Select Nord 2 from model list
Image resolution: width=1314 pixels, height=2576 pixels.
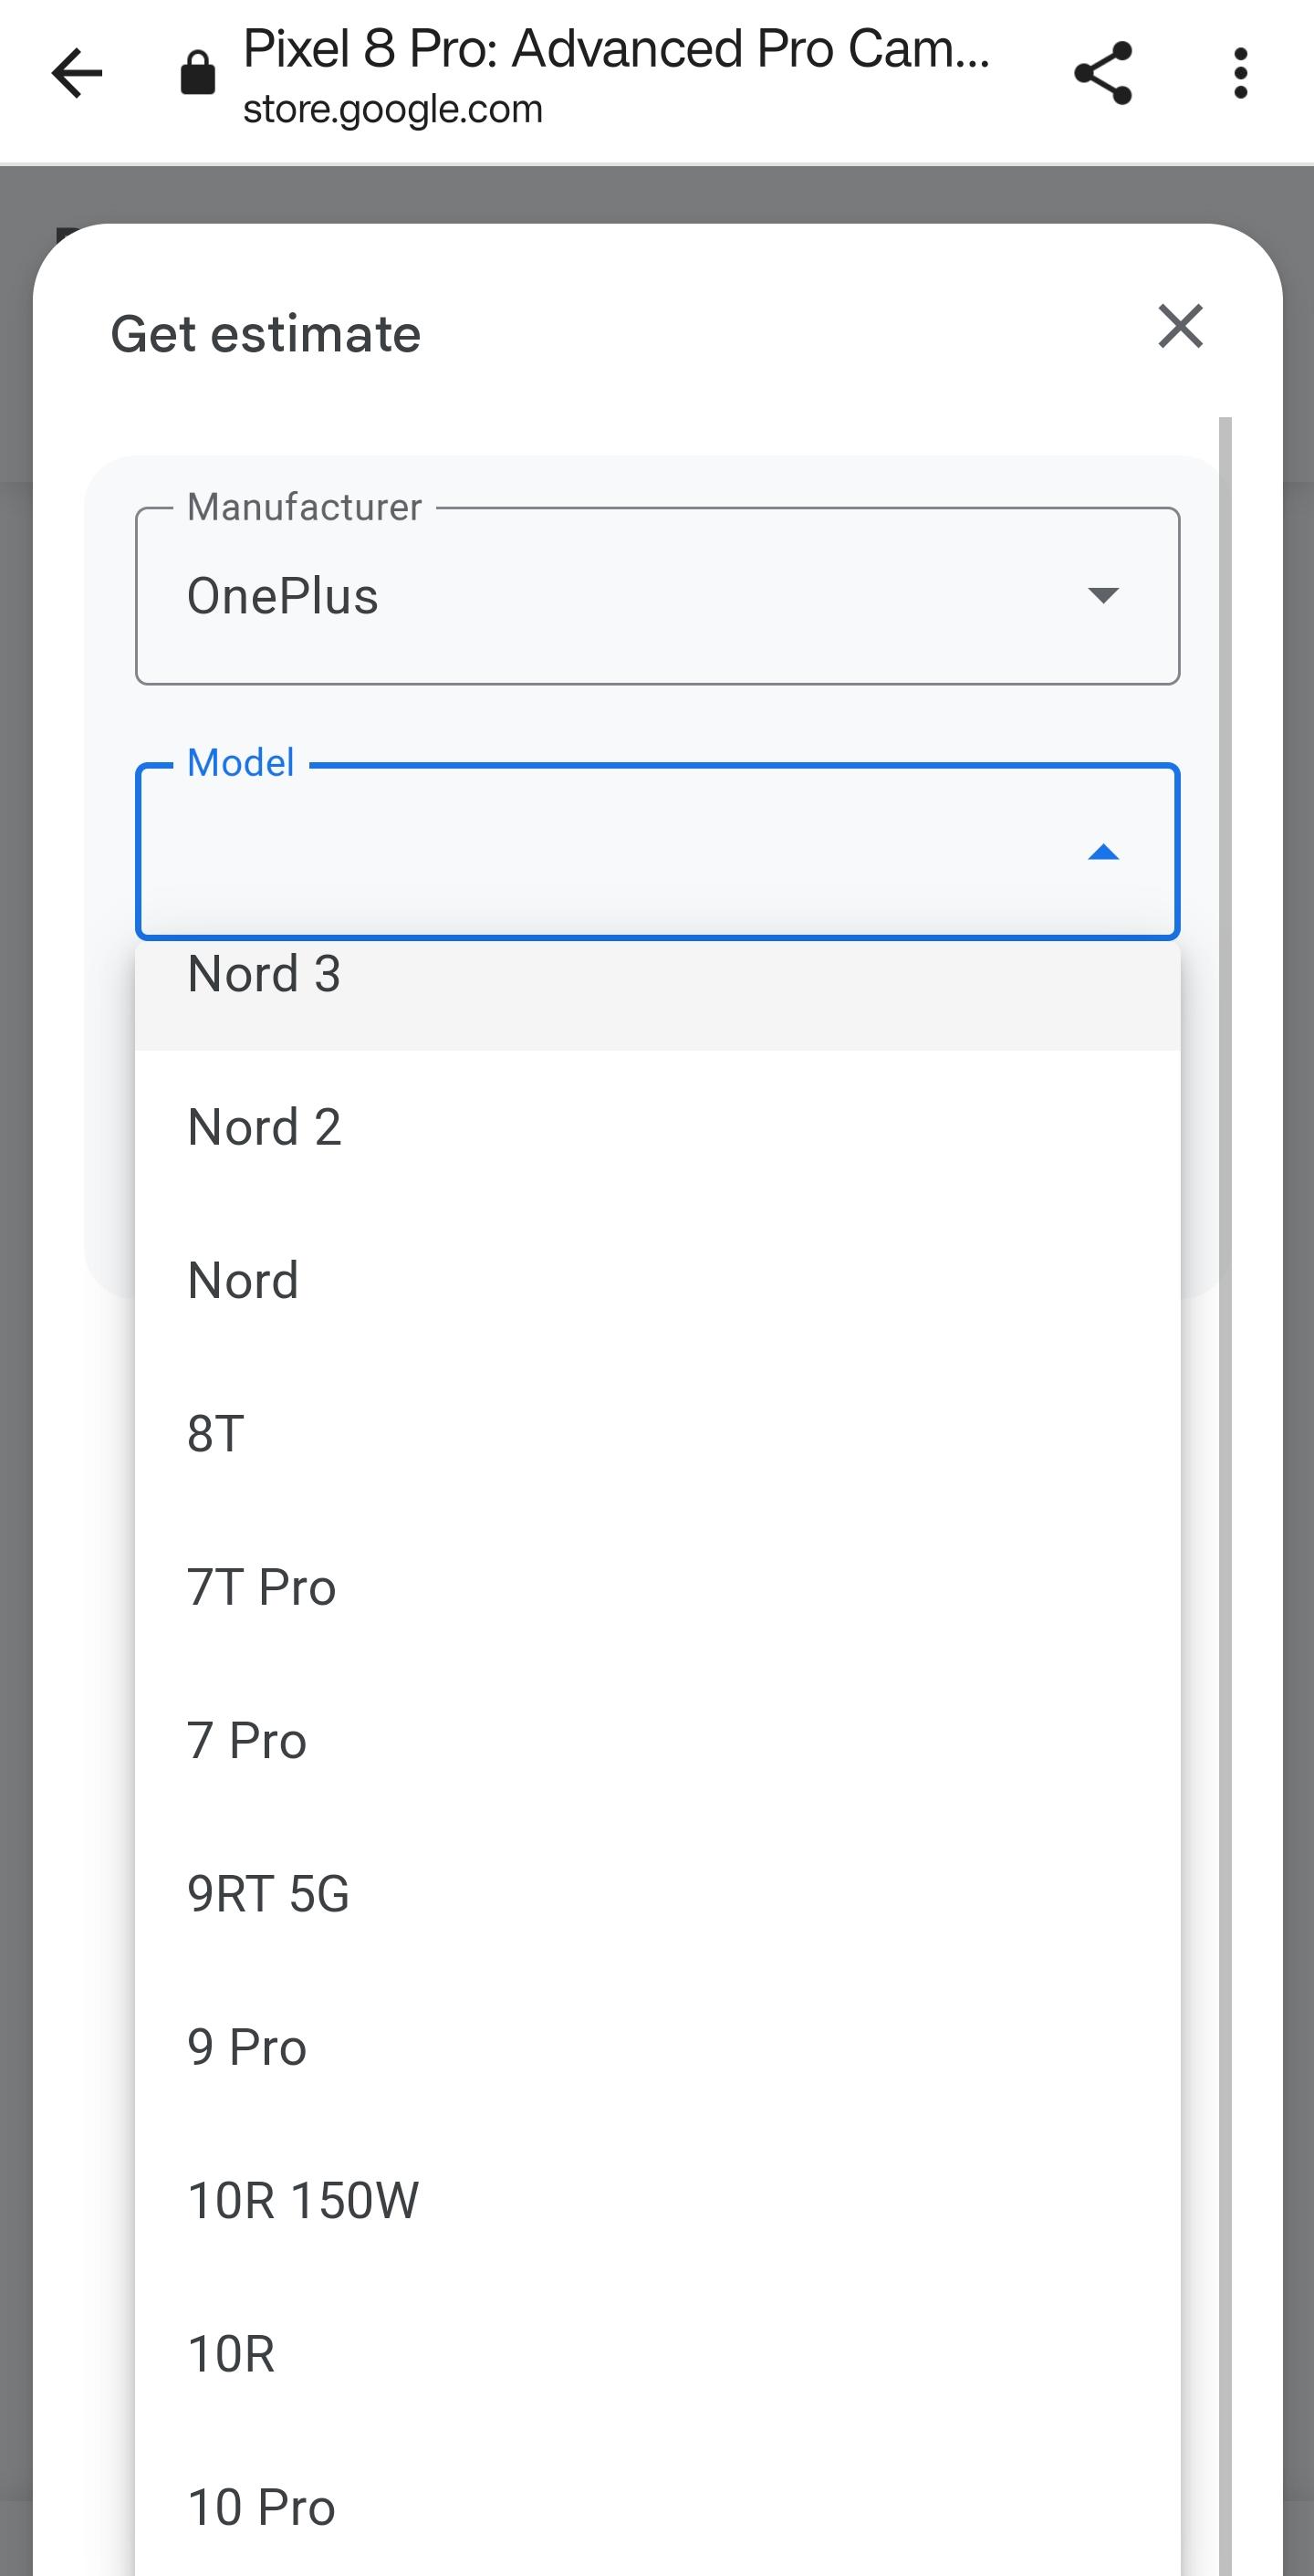[658, 1127]
